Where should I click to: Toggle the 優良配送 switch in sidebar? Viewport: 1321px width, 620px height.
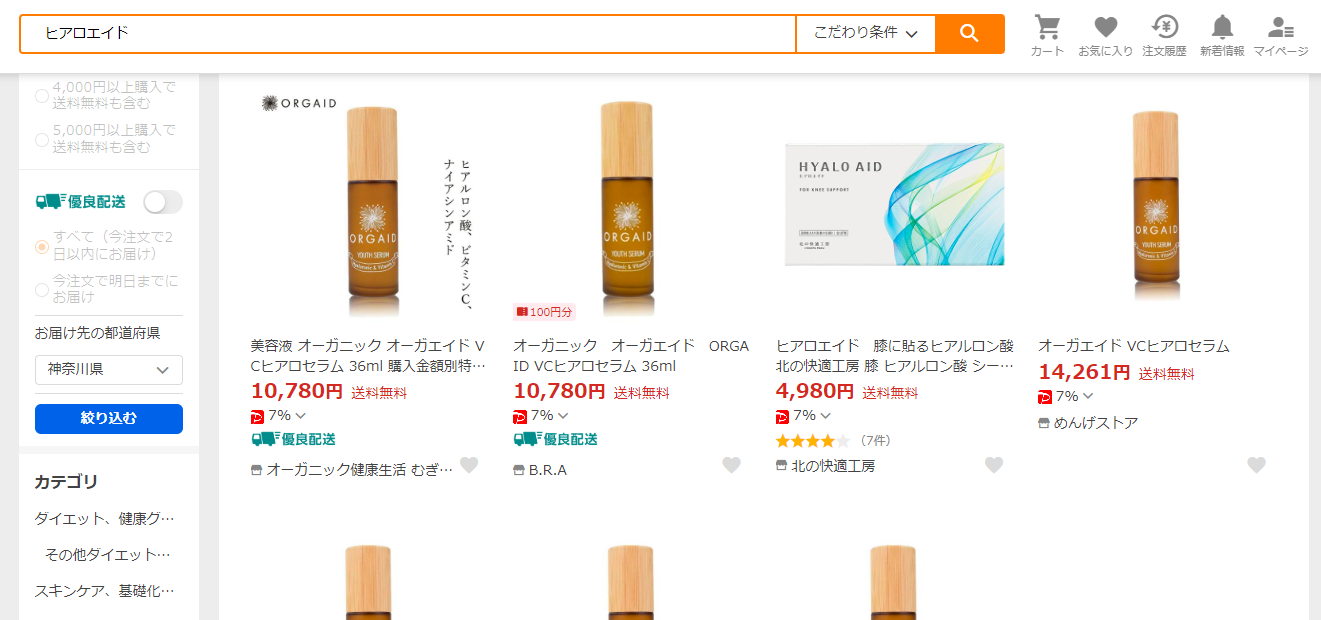click(163, 202)
